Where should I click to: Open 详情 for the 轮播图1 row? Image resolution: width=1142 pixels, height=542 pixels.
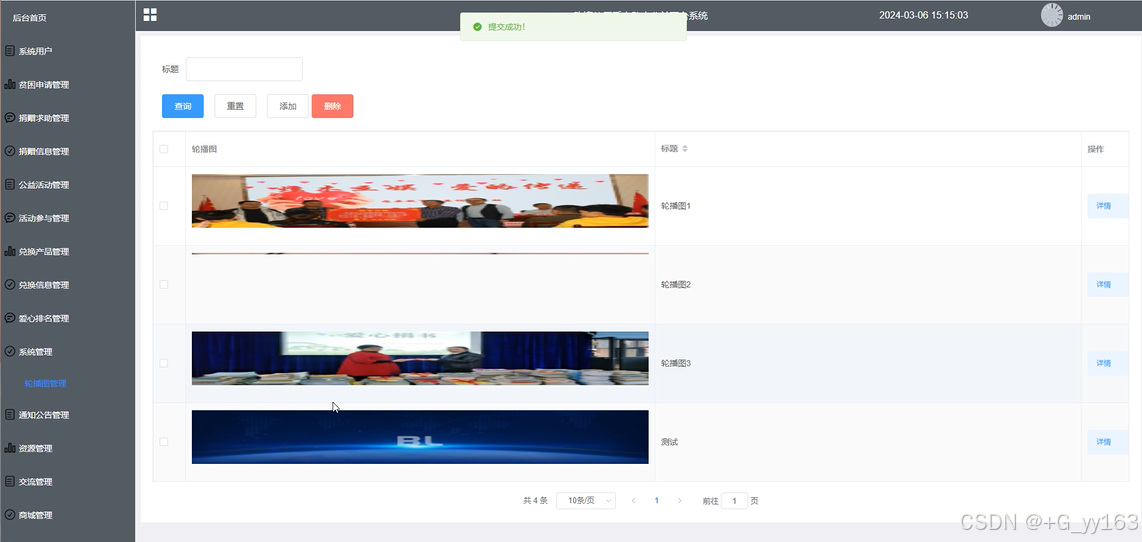click(1108, 205)
